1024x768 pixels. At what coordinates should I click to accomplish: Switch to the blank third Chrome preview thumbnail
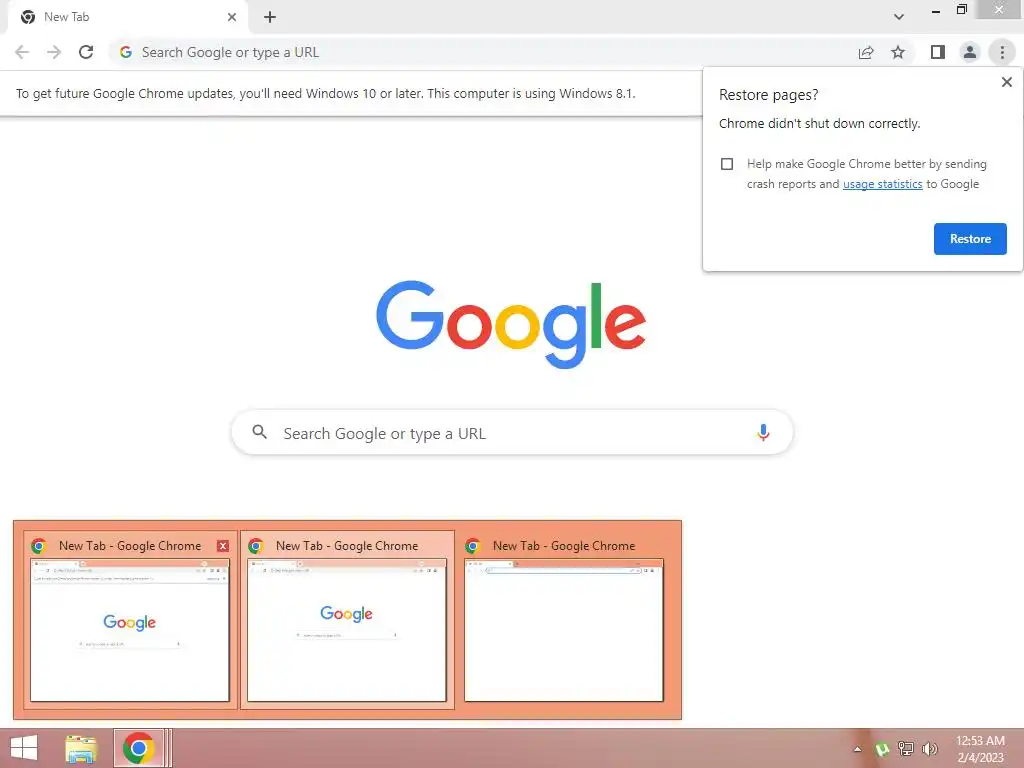click(564, 630)
